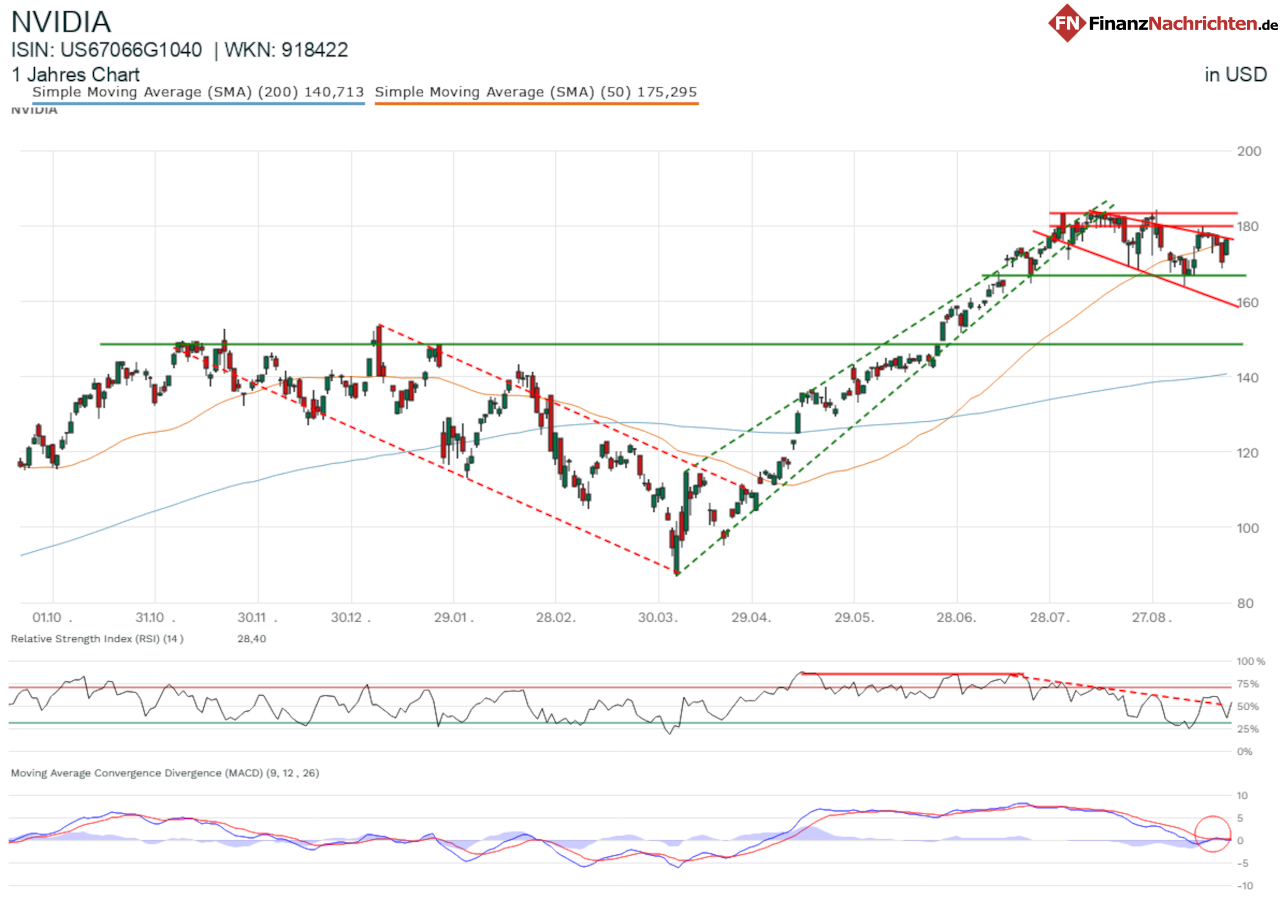Click the '1 Jahres Chart' label
This screenshot has height=900, width=1280.
coord(76,75)
